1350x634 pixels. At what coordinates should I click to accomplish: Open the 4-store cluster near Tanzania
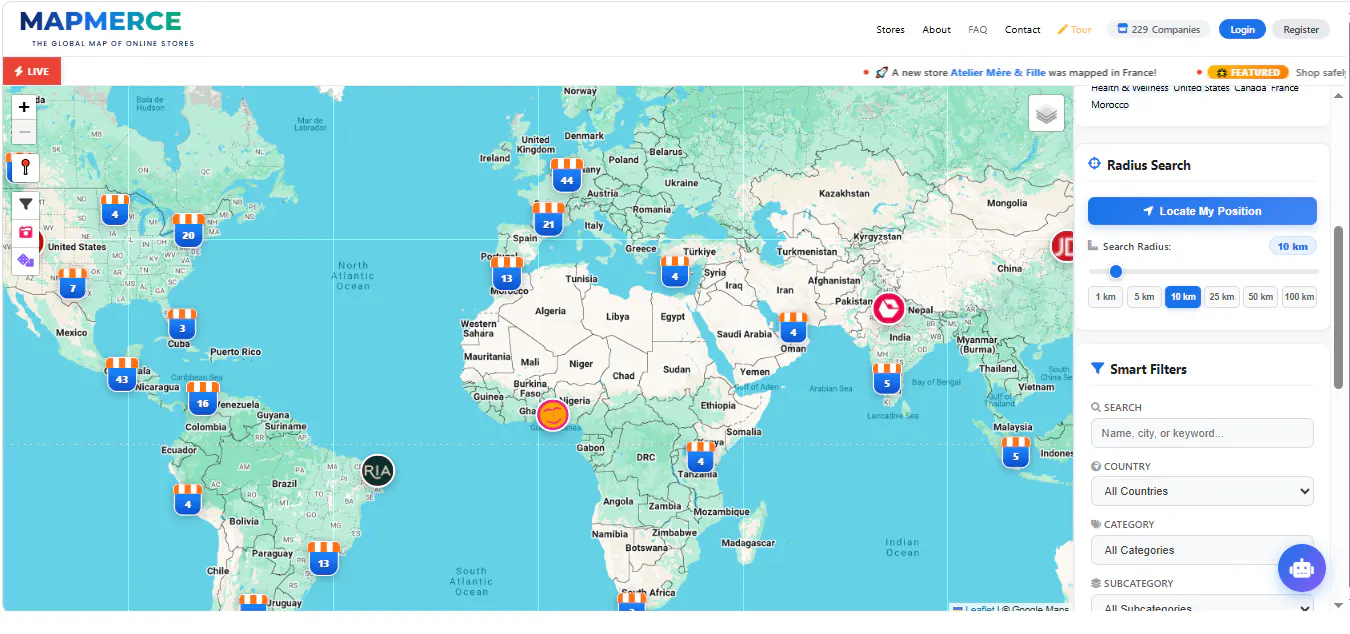(x=701, y=456)
